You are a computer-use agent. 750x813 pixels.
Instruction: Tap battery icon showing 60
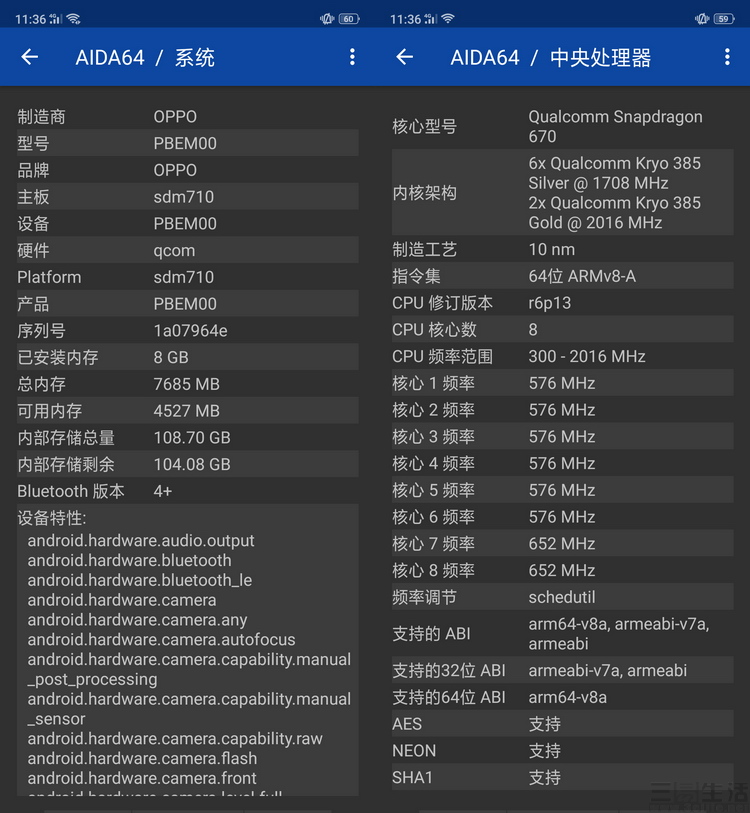tap(348, 19)
